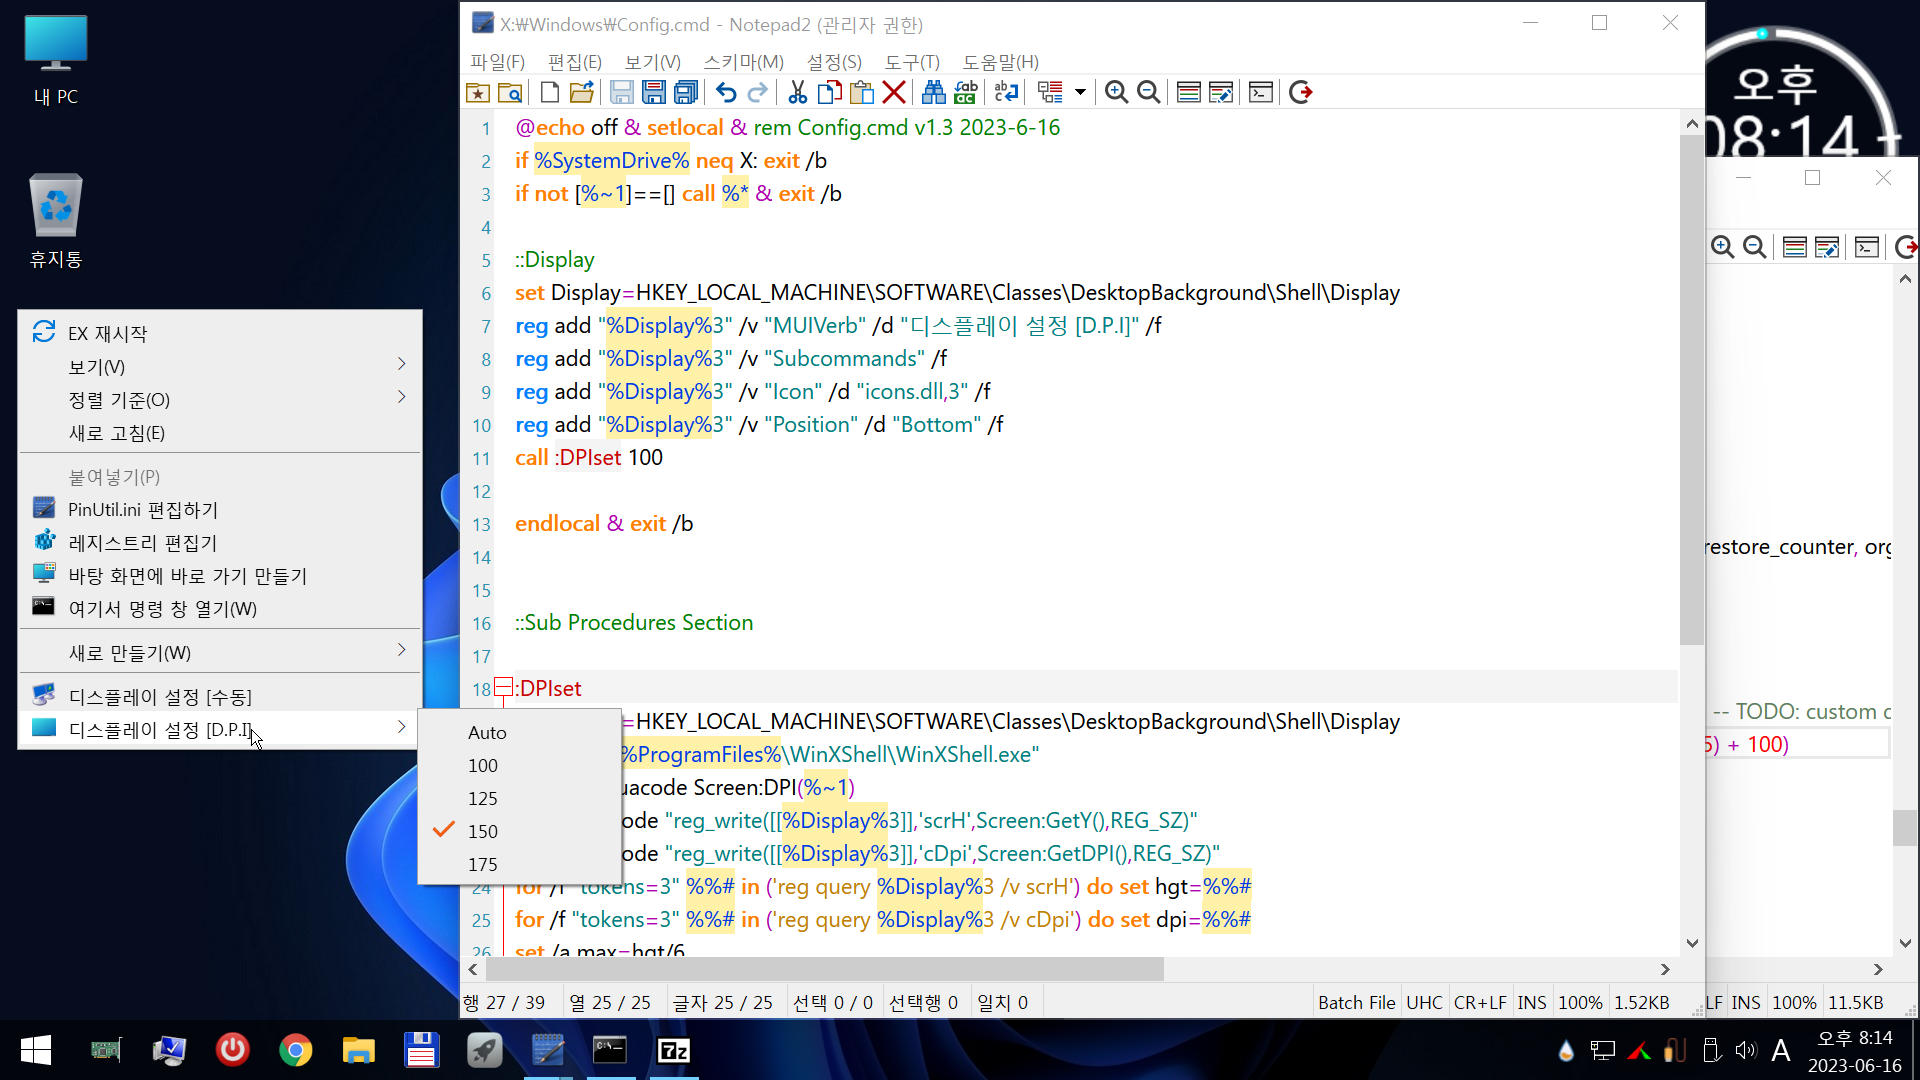Expand 새로 만들기(W) submenu

[x=220, y=652]
